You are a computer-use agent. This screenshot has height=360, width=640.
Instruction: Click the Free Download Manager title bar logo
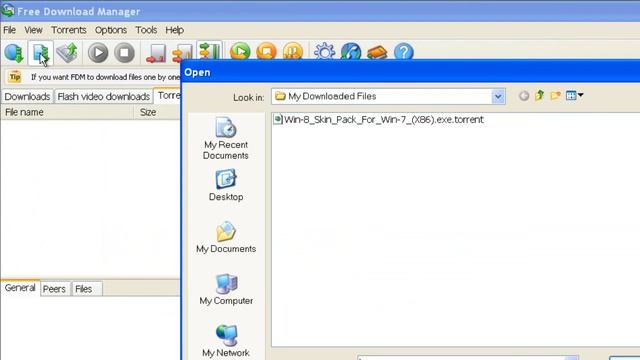pyautogui.click(x=8, y=10)
